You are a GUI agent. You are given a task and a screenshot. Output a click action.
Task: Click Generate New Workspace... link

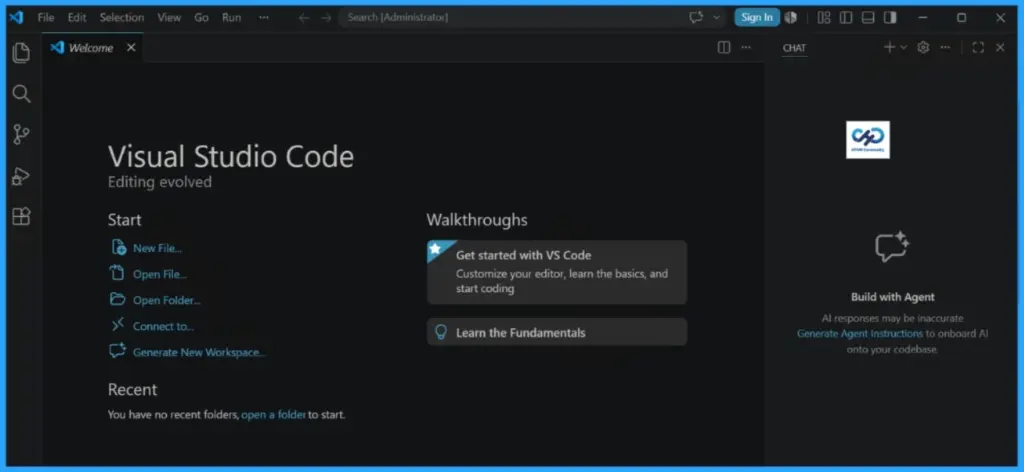[199, 353]
